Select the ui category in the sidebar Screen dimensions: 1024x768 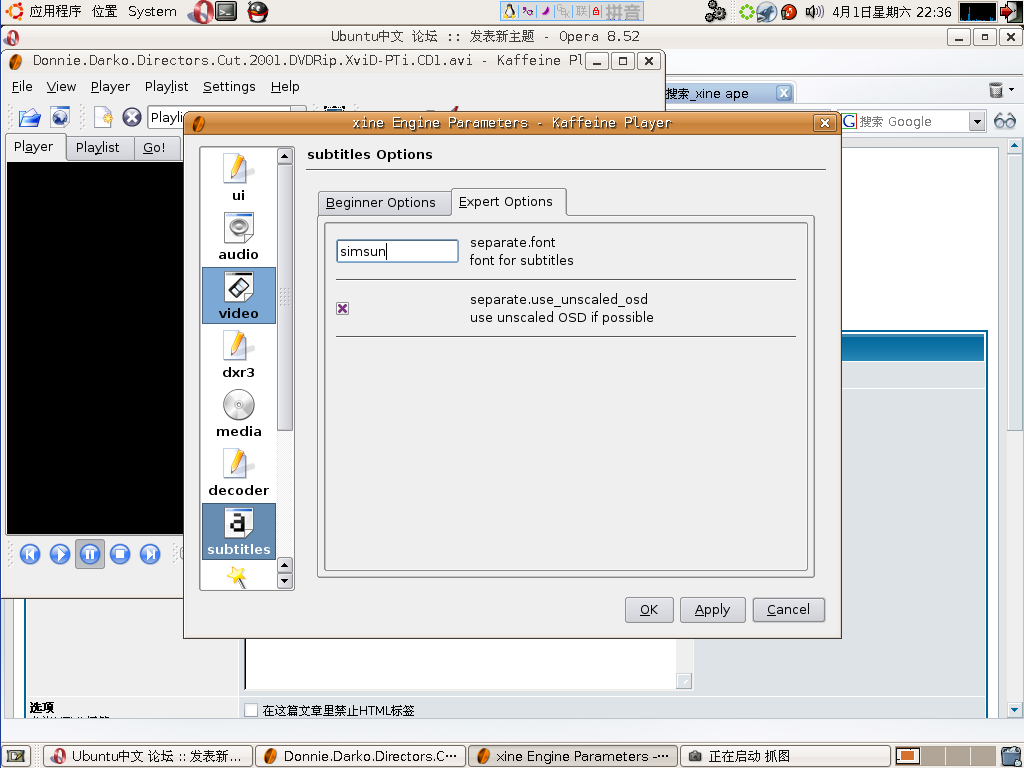[x=238, y=176]
